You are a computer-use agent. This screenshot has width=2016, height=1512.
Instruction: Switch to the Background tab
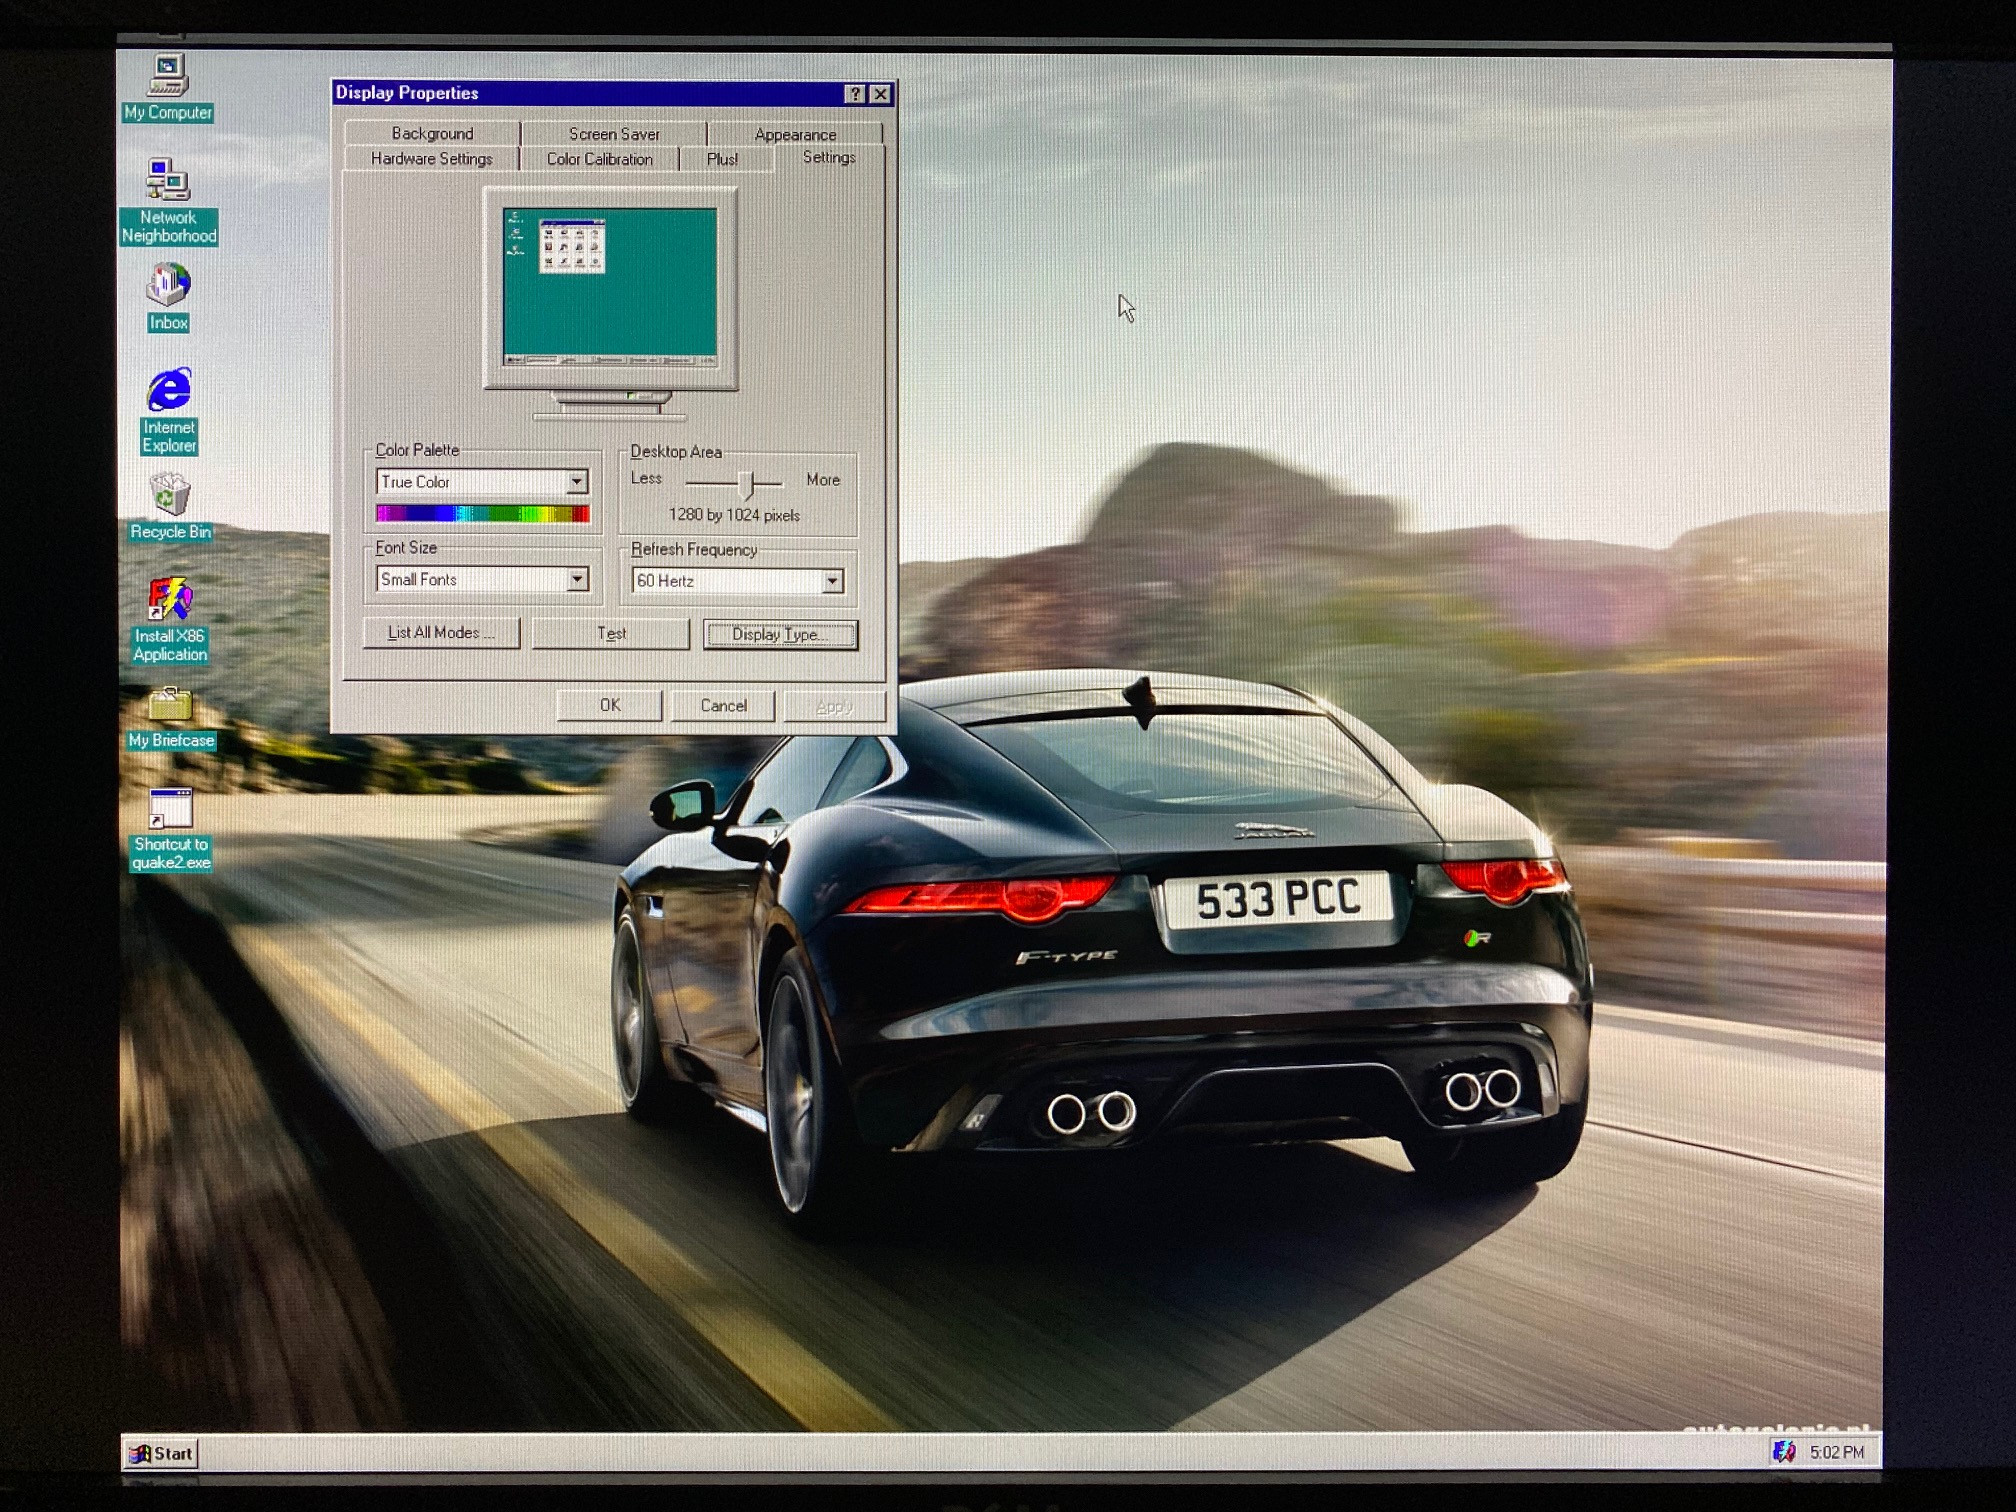click(x=432, y=134)
